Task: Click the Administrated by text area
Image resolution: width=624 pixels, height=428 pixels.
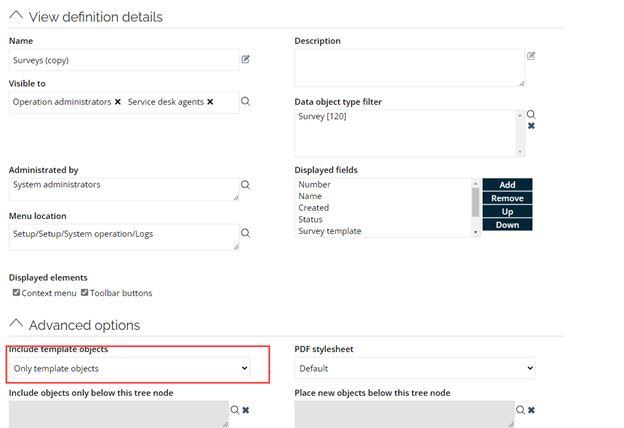Action: pyautogui.click(x=124, y=190)
